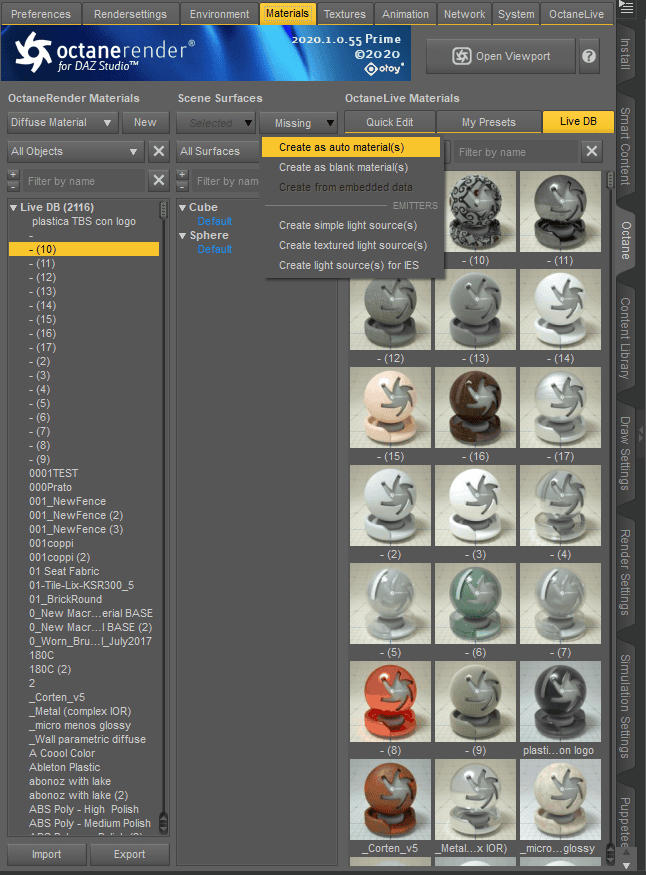
Task: Select the - (11) material thumbnail
Action: [560, 211]
